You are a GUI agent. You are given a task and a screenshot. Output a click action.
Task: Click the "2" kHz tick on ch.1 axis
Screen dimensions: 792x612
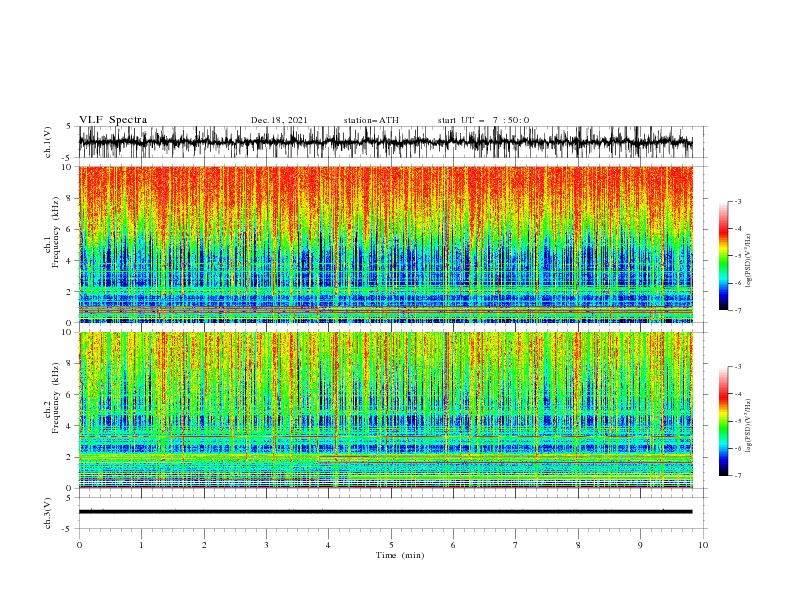[68, 292]
